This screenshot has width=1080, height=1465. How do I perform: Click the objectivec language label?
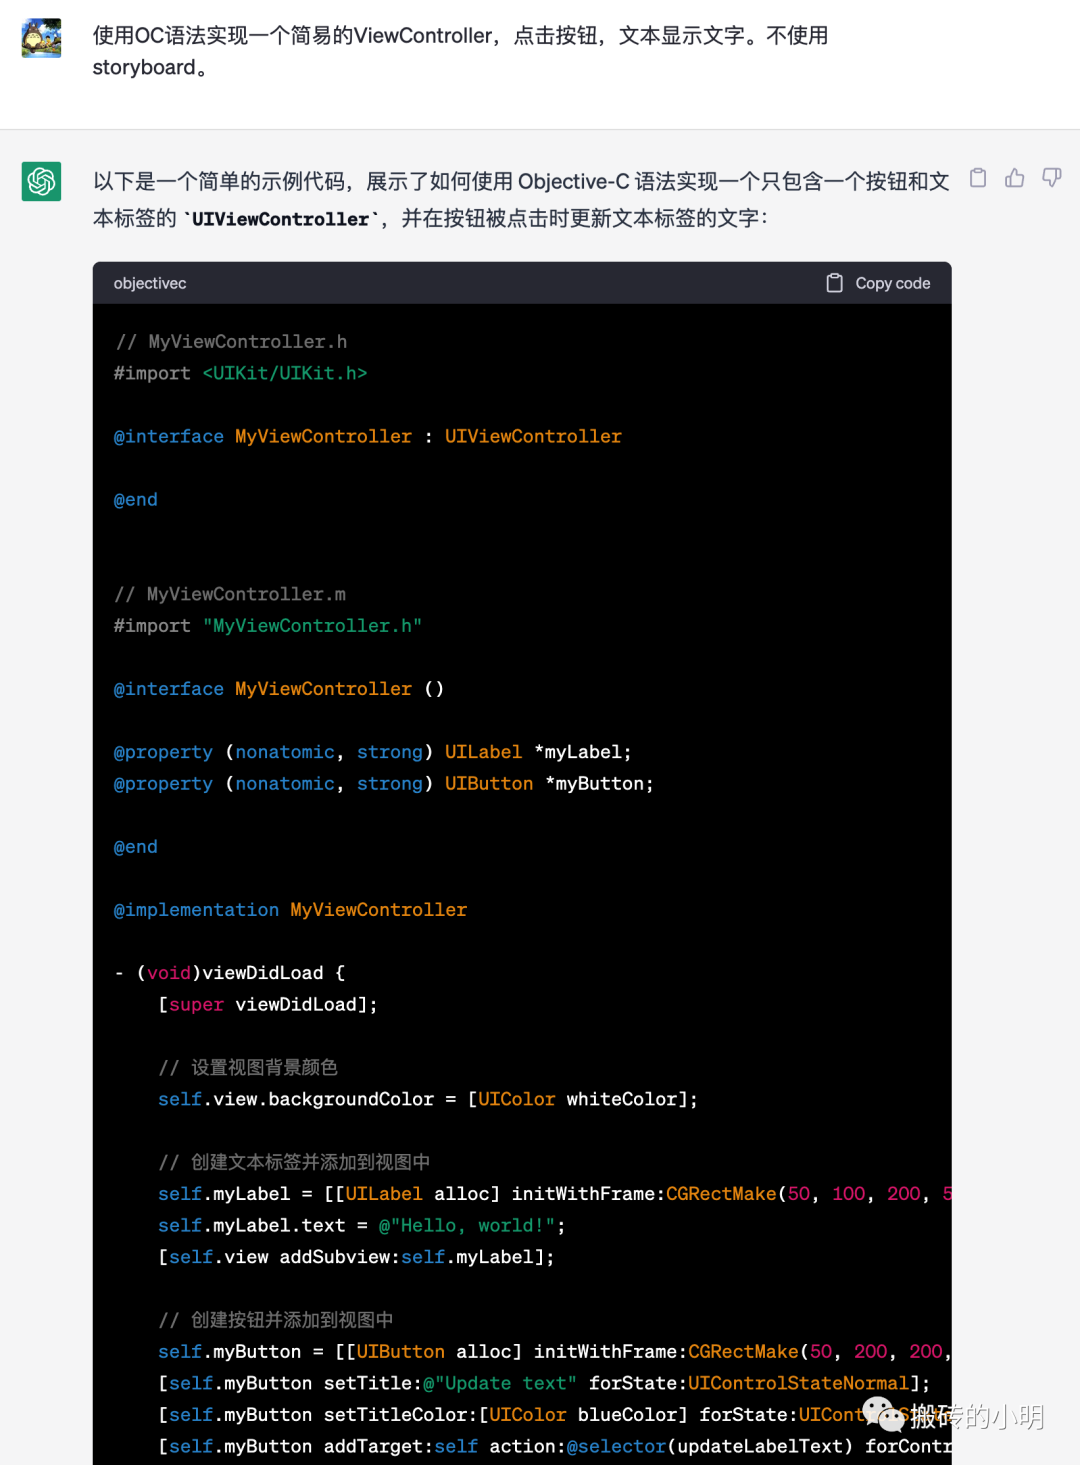coord(150,283)
